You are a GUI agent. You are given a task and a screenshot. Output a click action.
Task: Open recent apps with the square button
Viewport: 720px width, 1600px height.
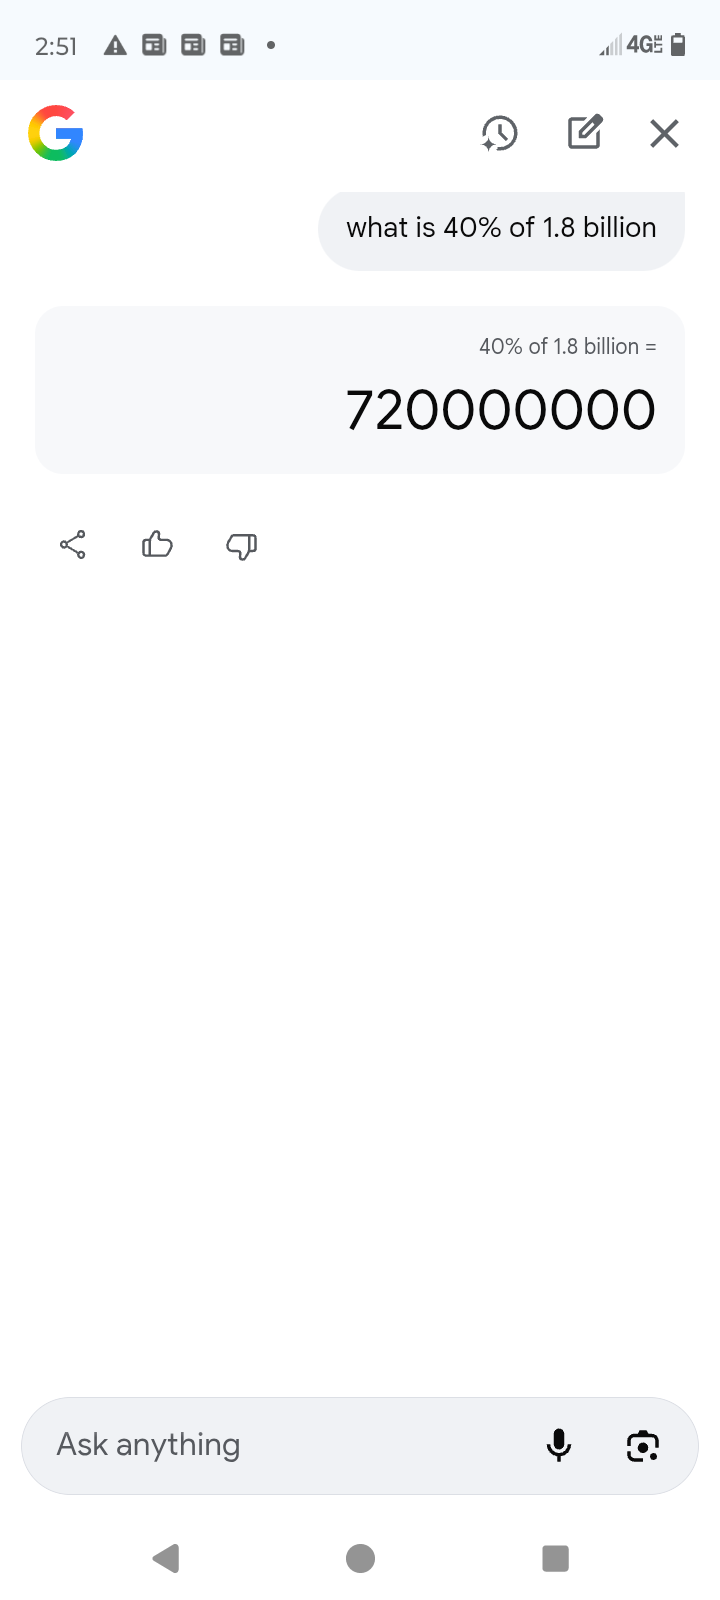pyautogui.click(x=555, y=1557)
